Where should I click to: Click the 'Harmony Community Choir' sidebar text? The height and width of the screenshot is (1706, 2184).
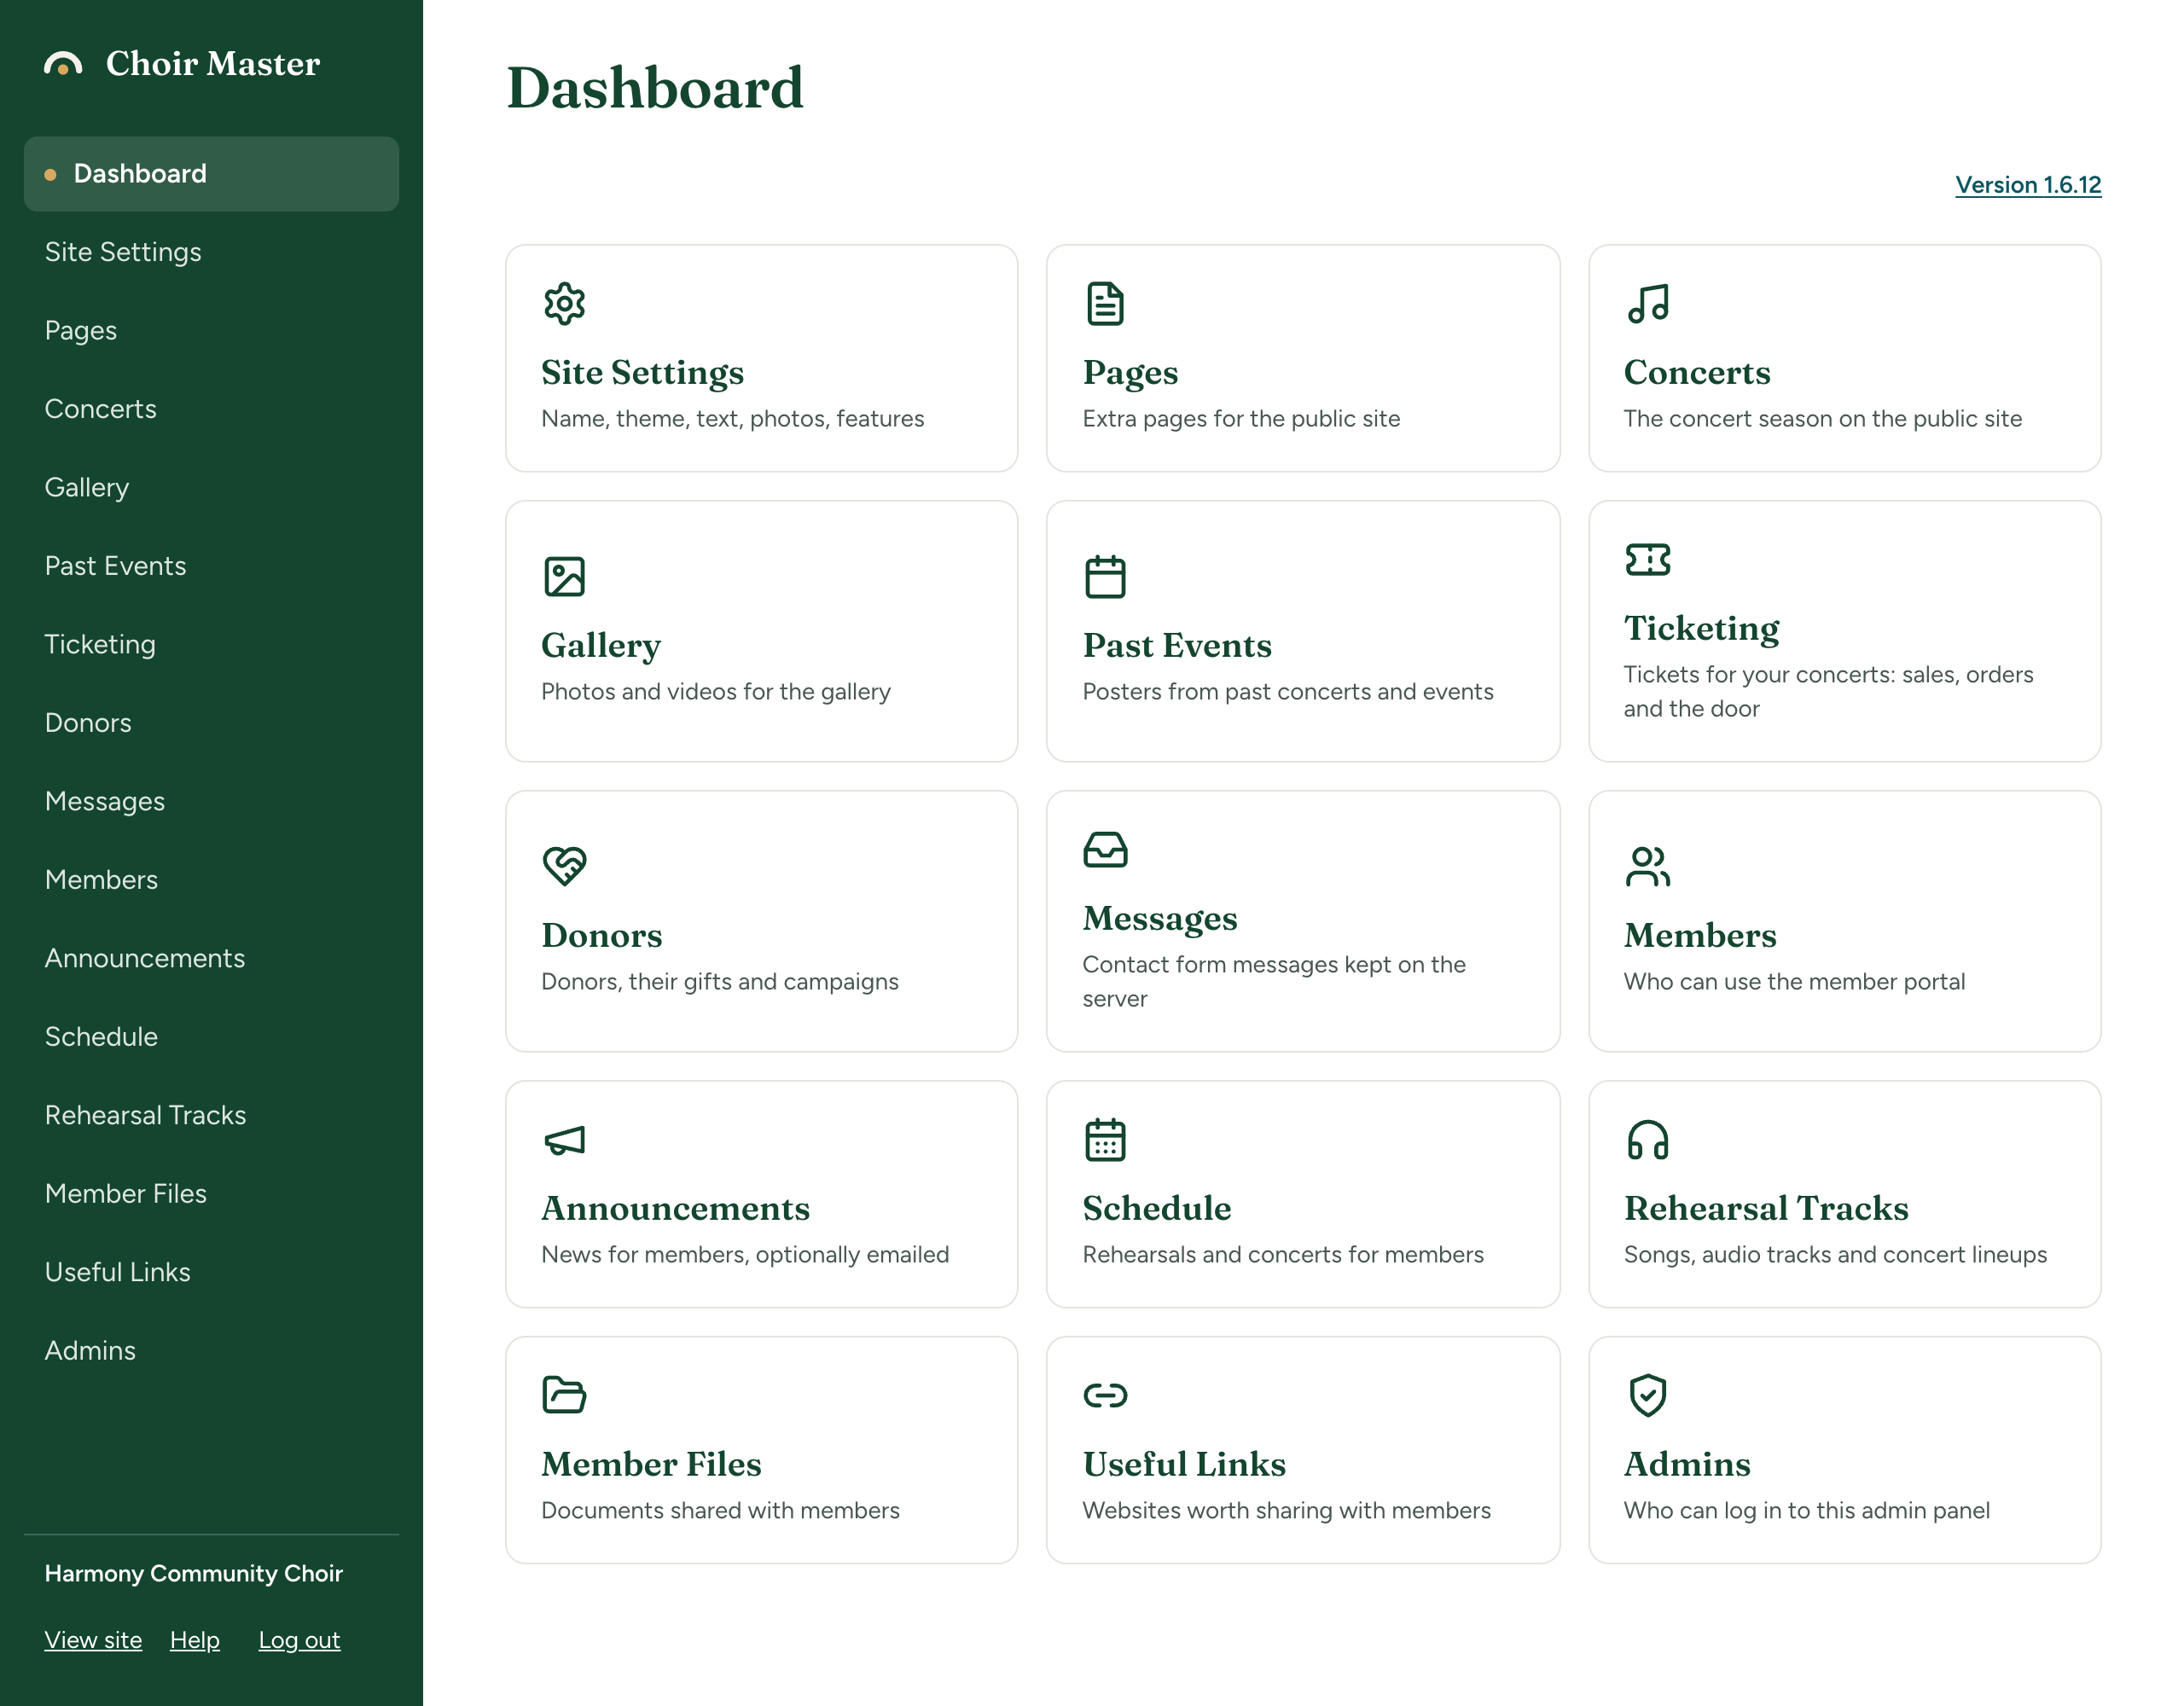pos(193,1574)
